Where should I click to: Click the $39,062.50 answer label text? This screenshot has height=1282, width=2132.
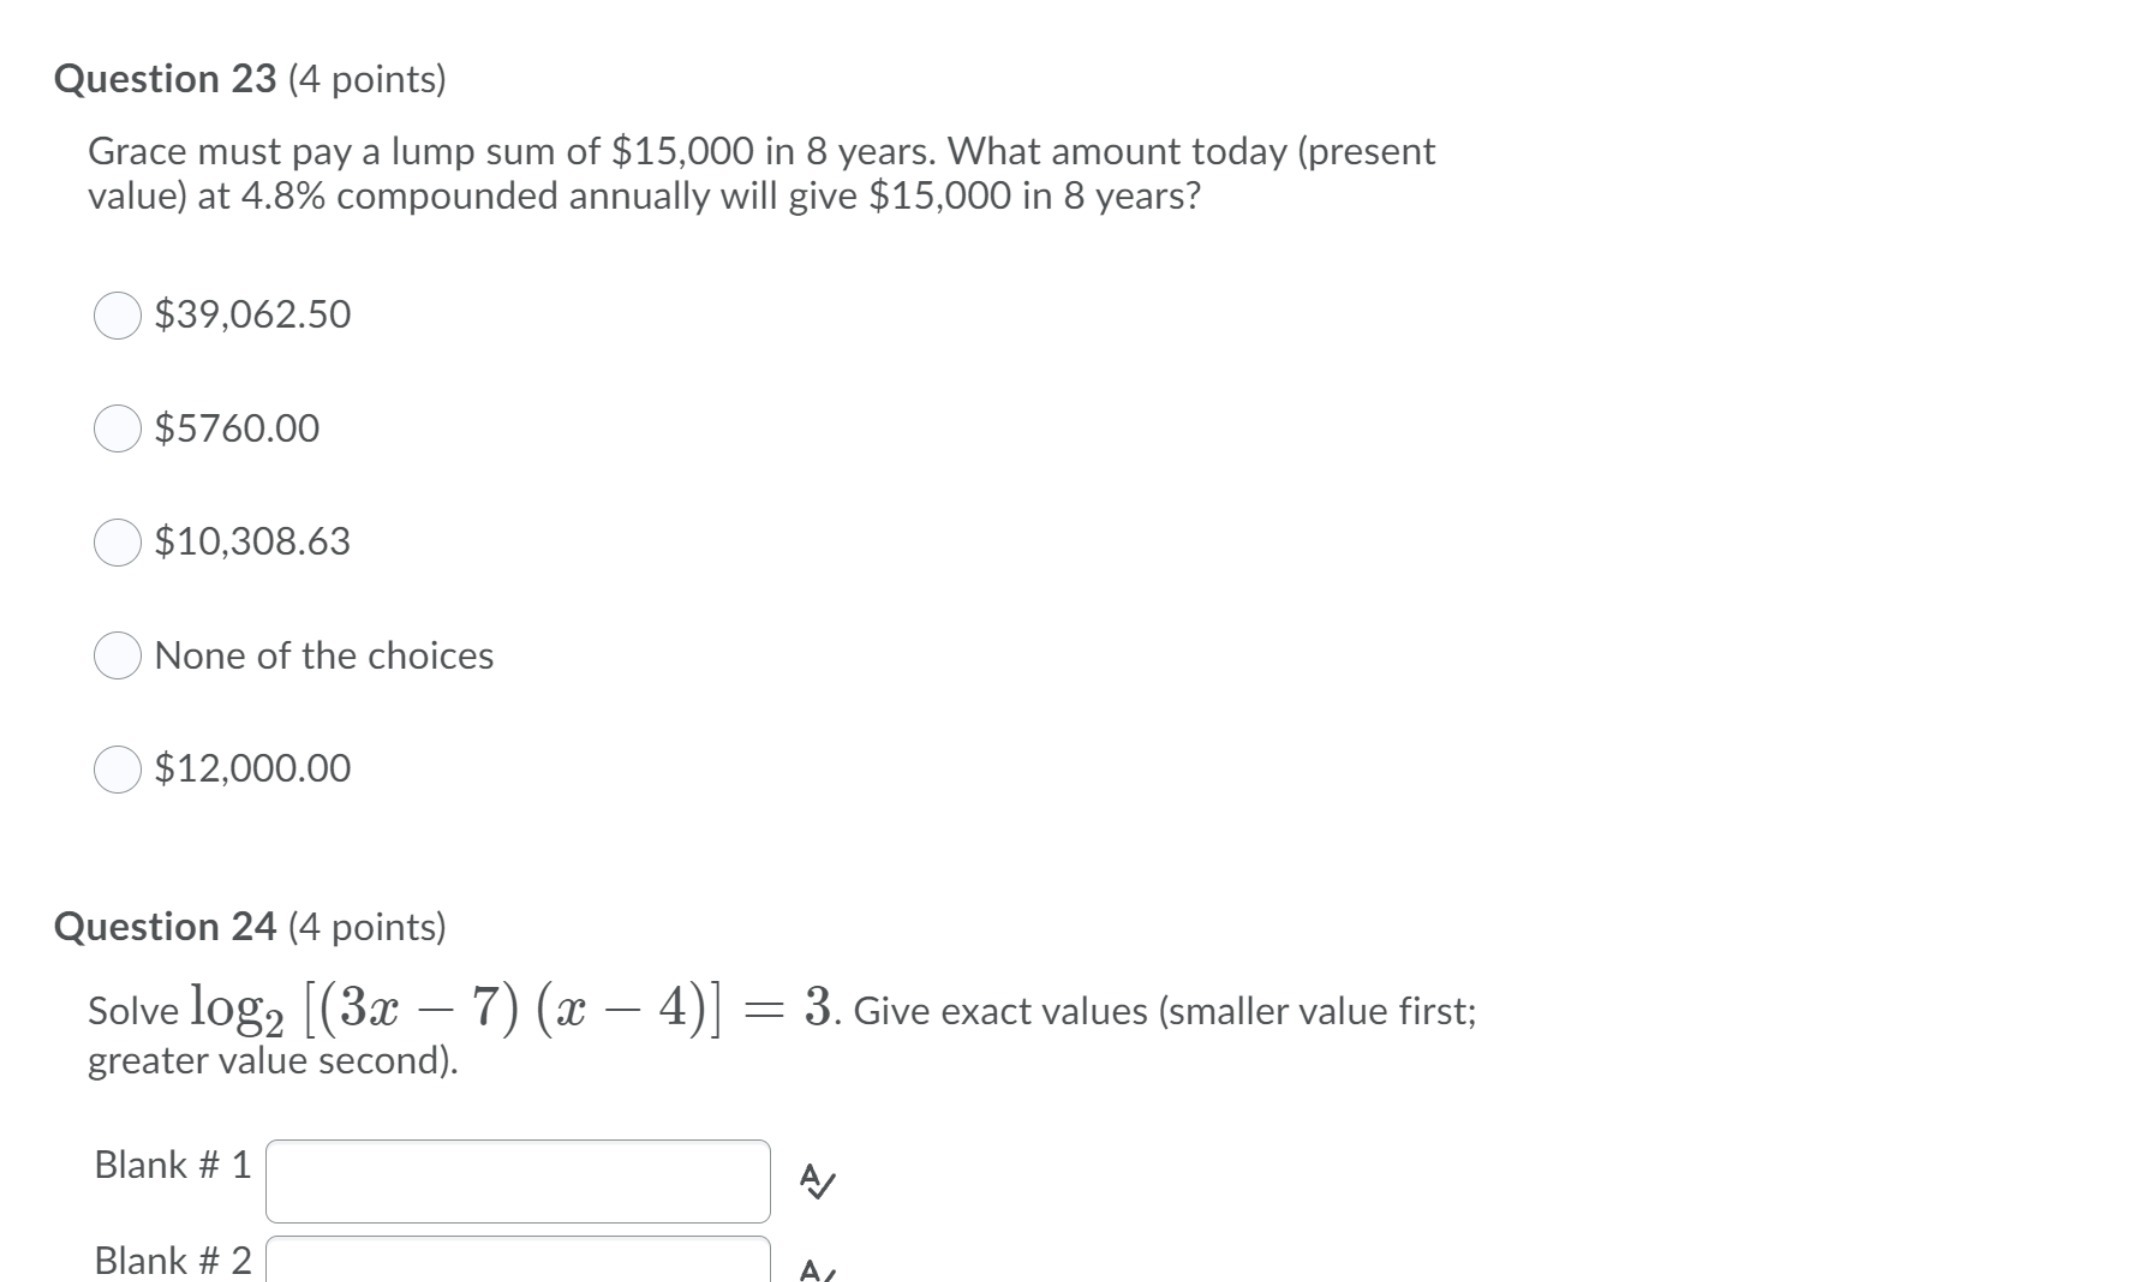click(x=252, y=314)
